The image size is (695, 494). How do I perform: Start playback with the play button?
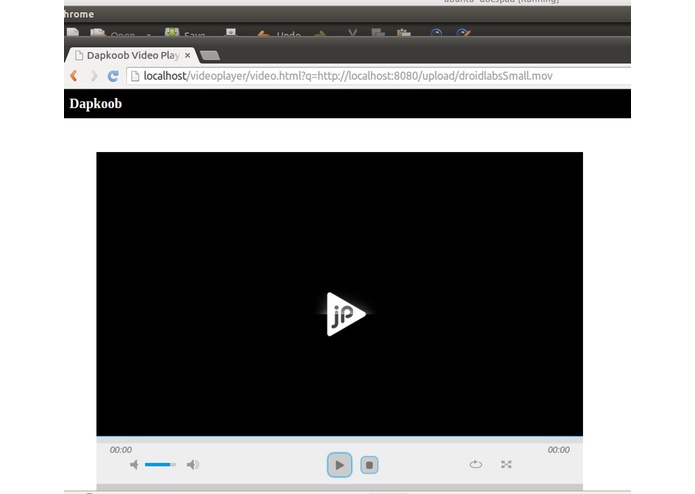(x=340, y=465)
